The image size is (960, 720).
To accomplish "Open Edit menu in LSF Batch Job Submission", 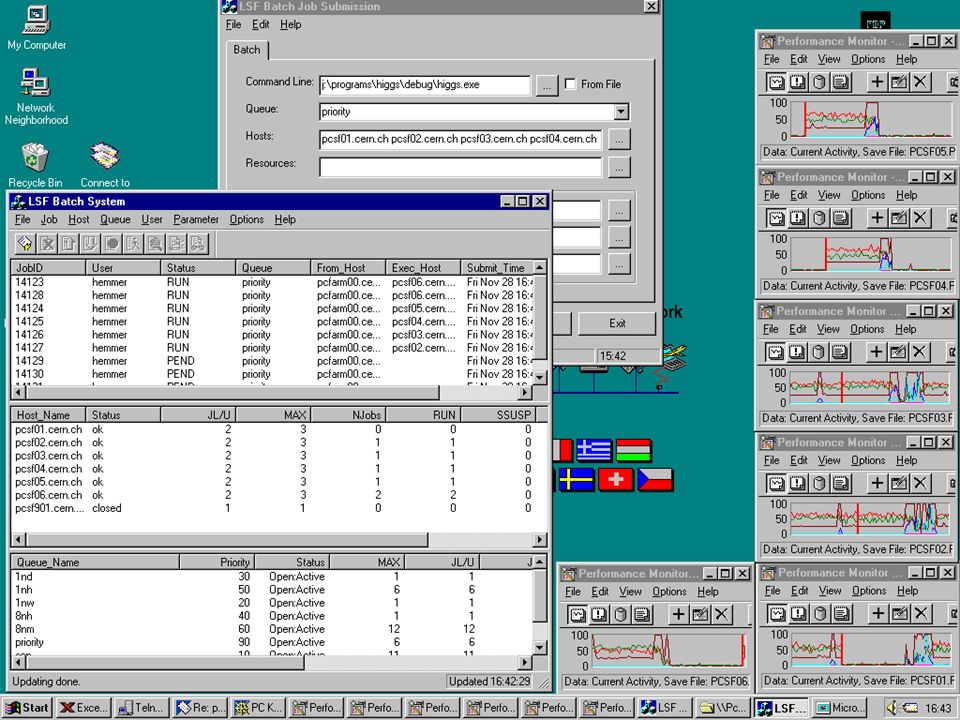I will [260, 24].
